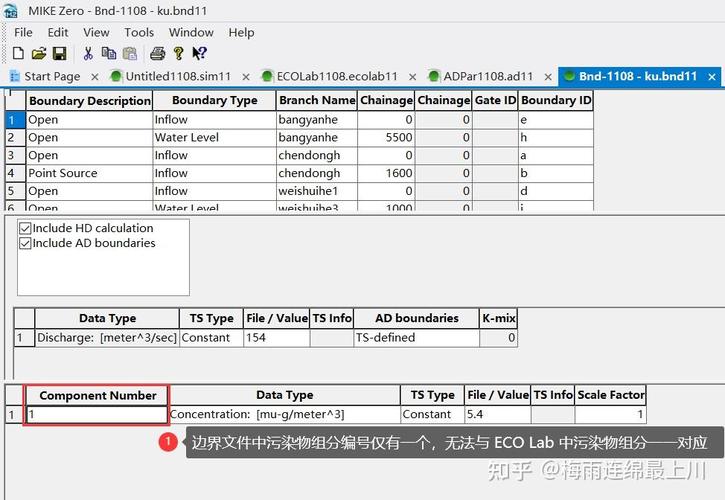
Task: Click the TS-defined AD boundaries cell
Action: click(x=415, y=338)
